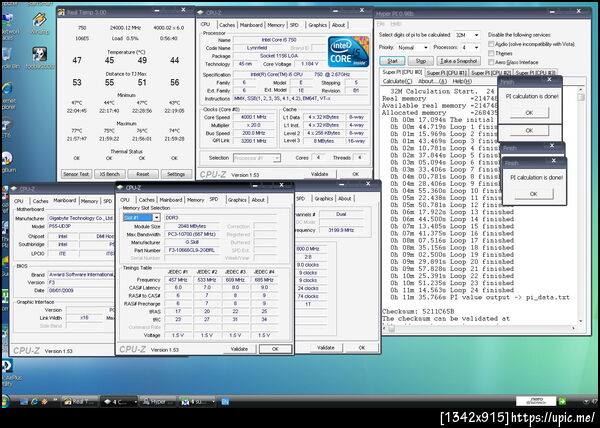Click the Intel Core i5 logo

(348, 51)
